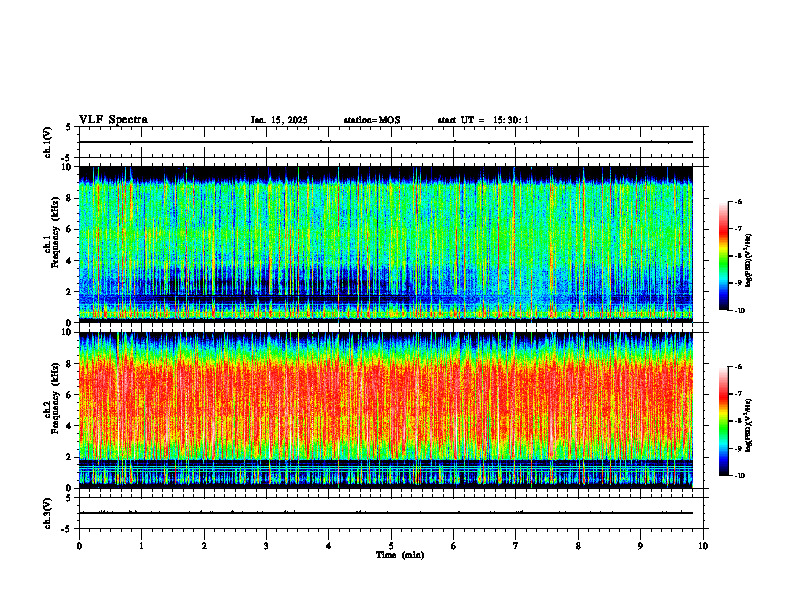Click time axis tick label "7"
The width and height of the screenshot is (792, 612).
(516, 546)
